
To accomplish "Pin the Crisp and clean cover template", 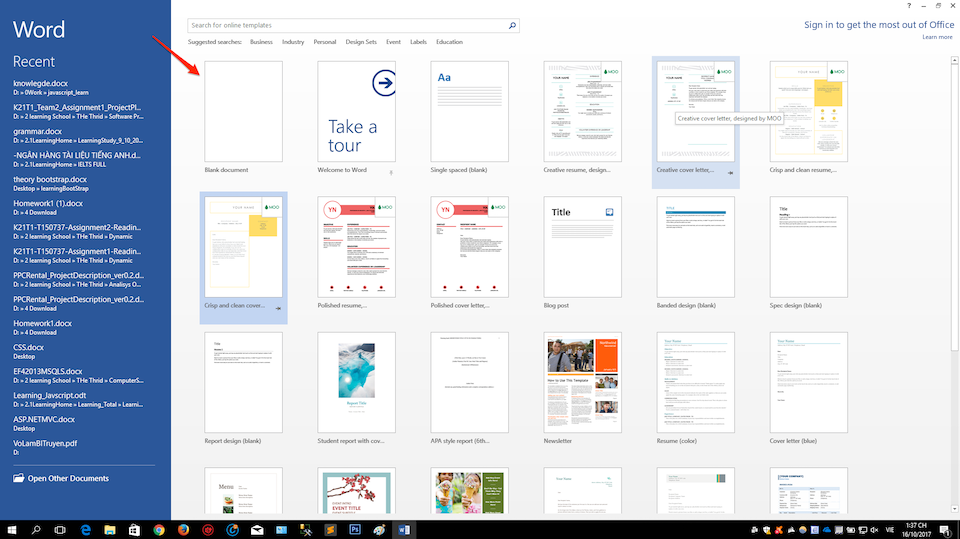I will click(x=278, y=308).
